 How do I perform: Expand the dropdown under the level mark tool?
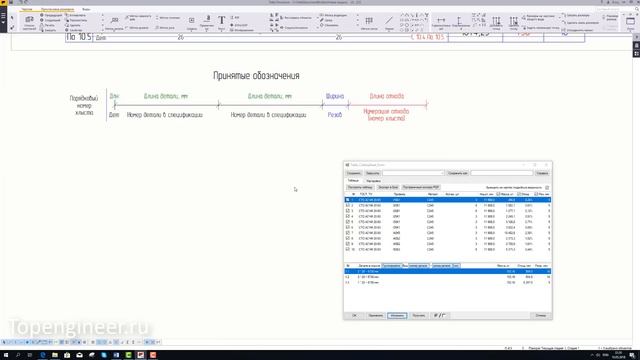point(207,30)
